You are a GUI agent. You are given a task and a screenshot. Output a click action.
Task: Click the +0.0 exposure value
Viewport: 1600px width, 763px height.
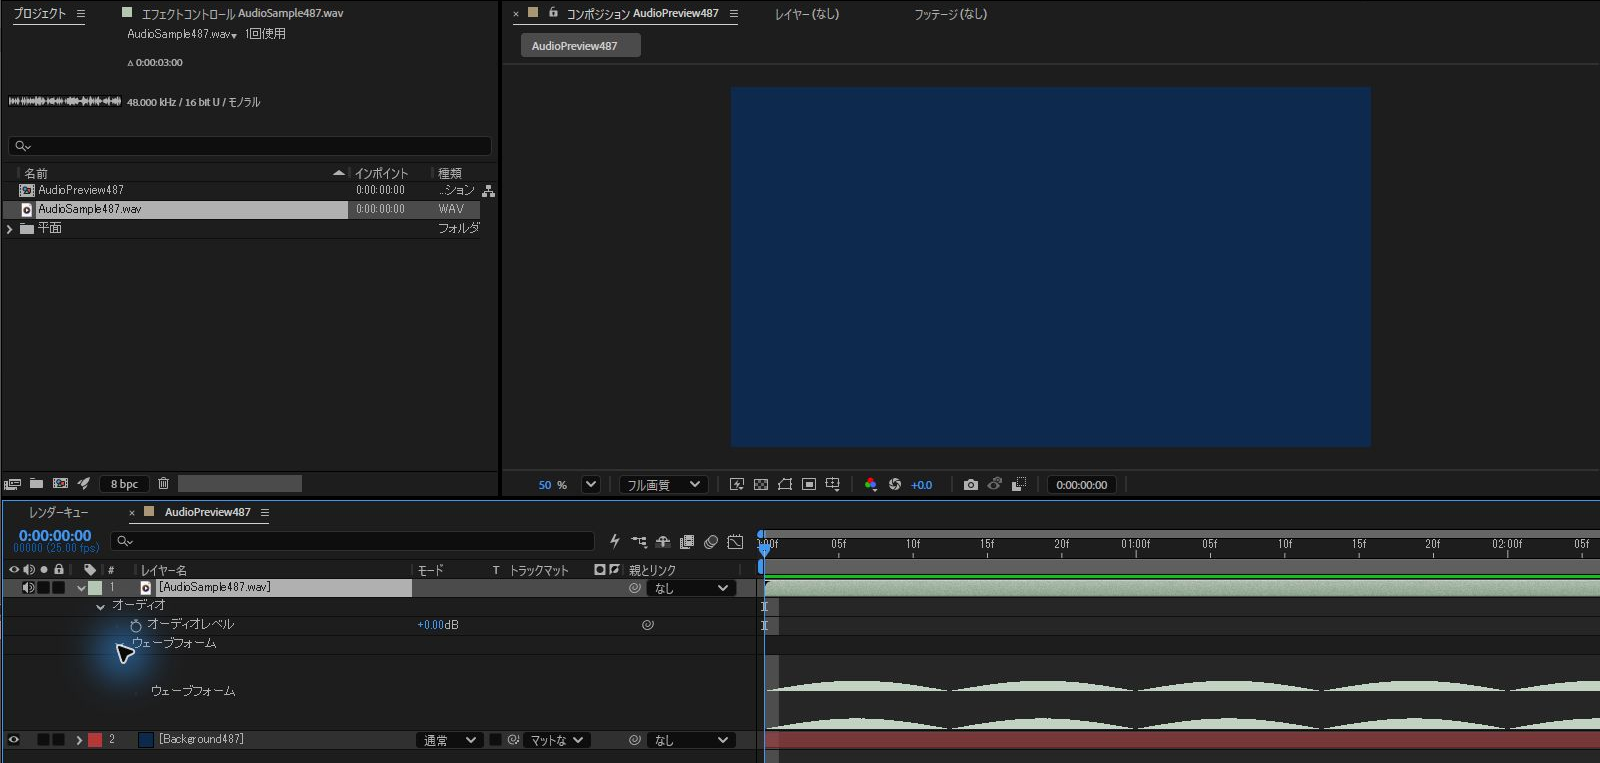point(921,485)
